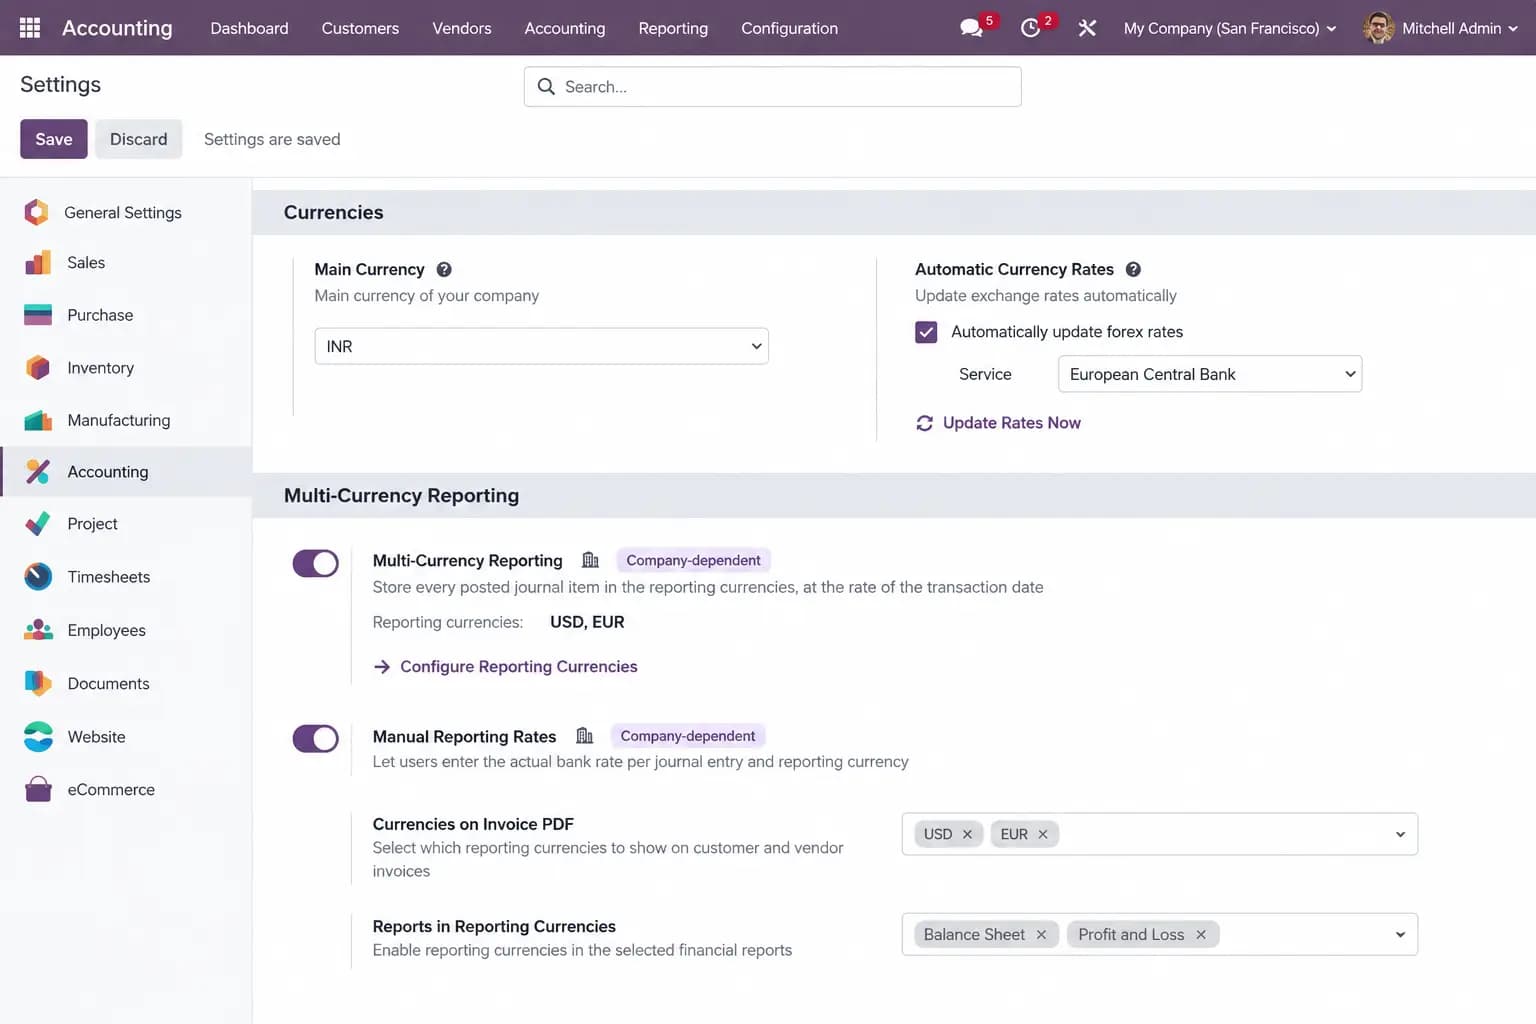Click Company-dependent badge for Multi-Currency Reporting
The height and width of the screenshot is (1024, 1536).
click(693, 560)
